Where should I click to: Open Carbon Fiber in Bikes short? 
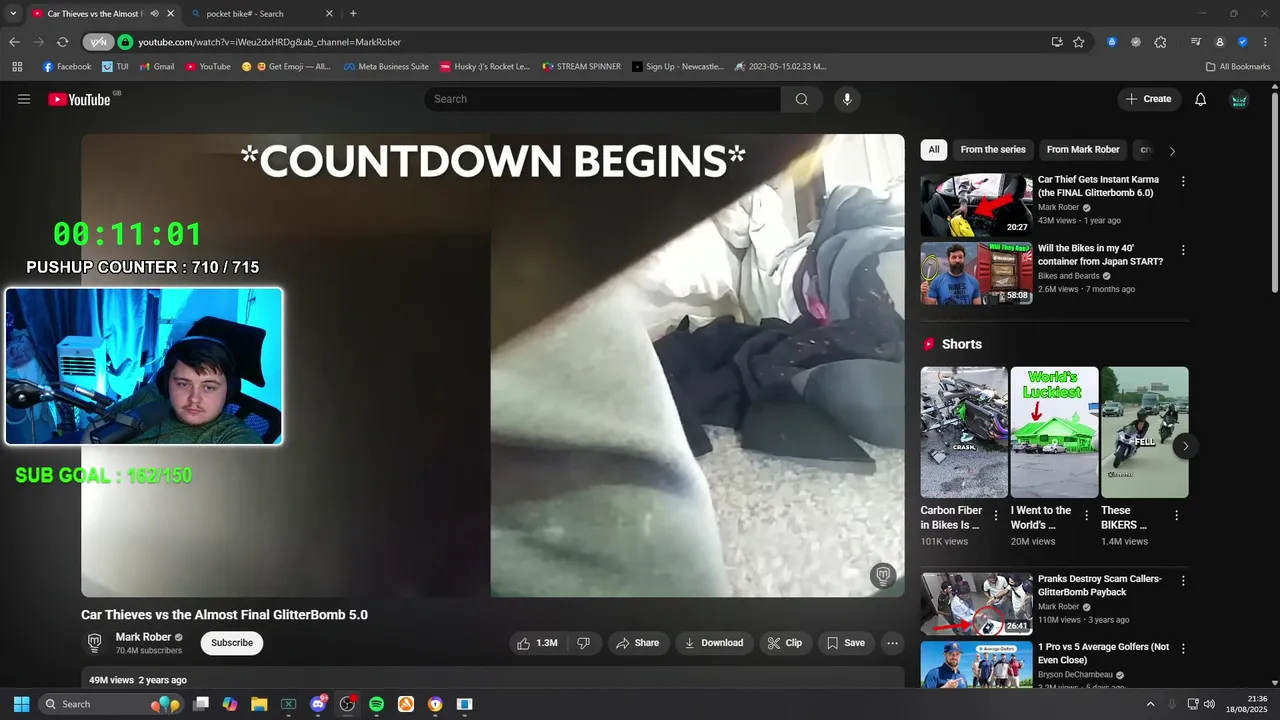click(964, 432)
